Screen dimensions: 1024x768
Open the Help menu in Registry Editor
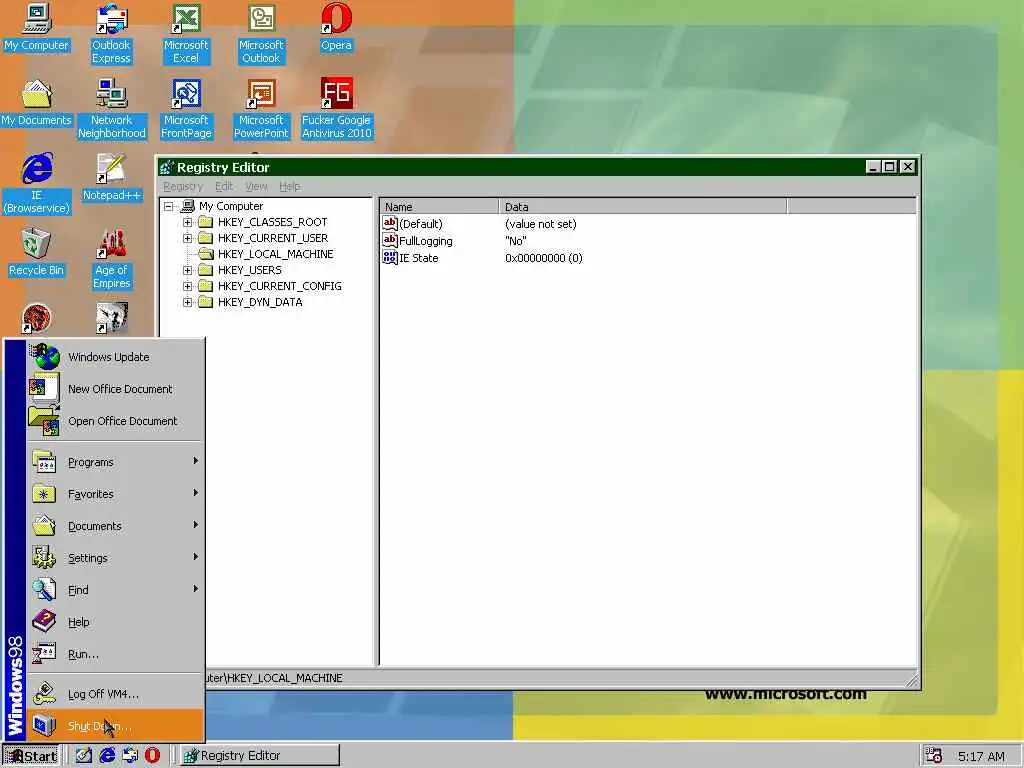click(x=289, y=187)
